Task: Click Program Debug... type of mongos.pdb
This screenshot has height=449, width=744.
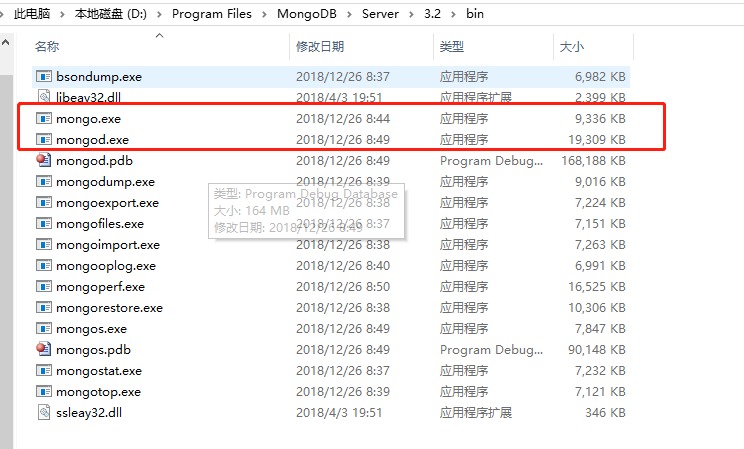Action: click(492, 350)
